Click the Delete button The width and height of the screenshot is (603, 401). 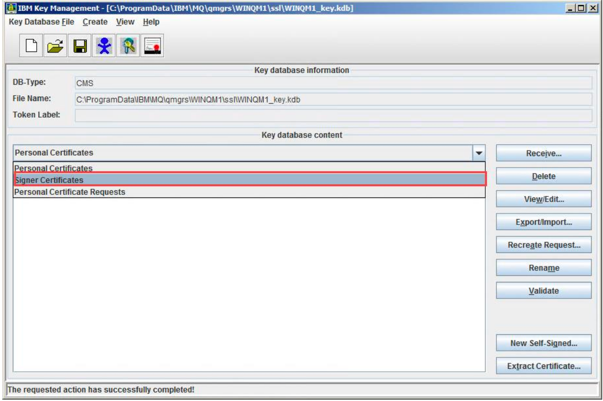tap(543, 176)
